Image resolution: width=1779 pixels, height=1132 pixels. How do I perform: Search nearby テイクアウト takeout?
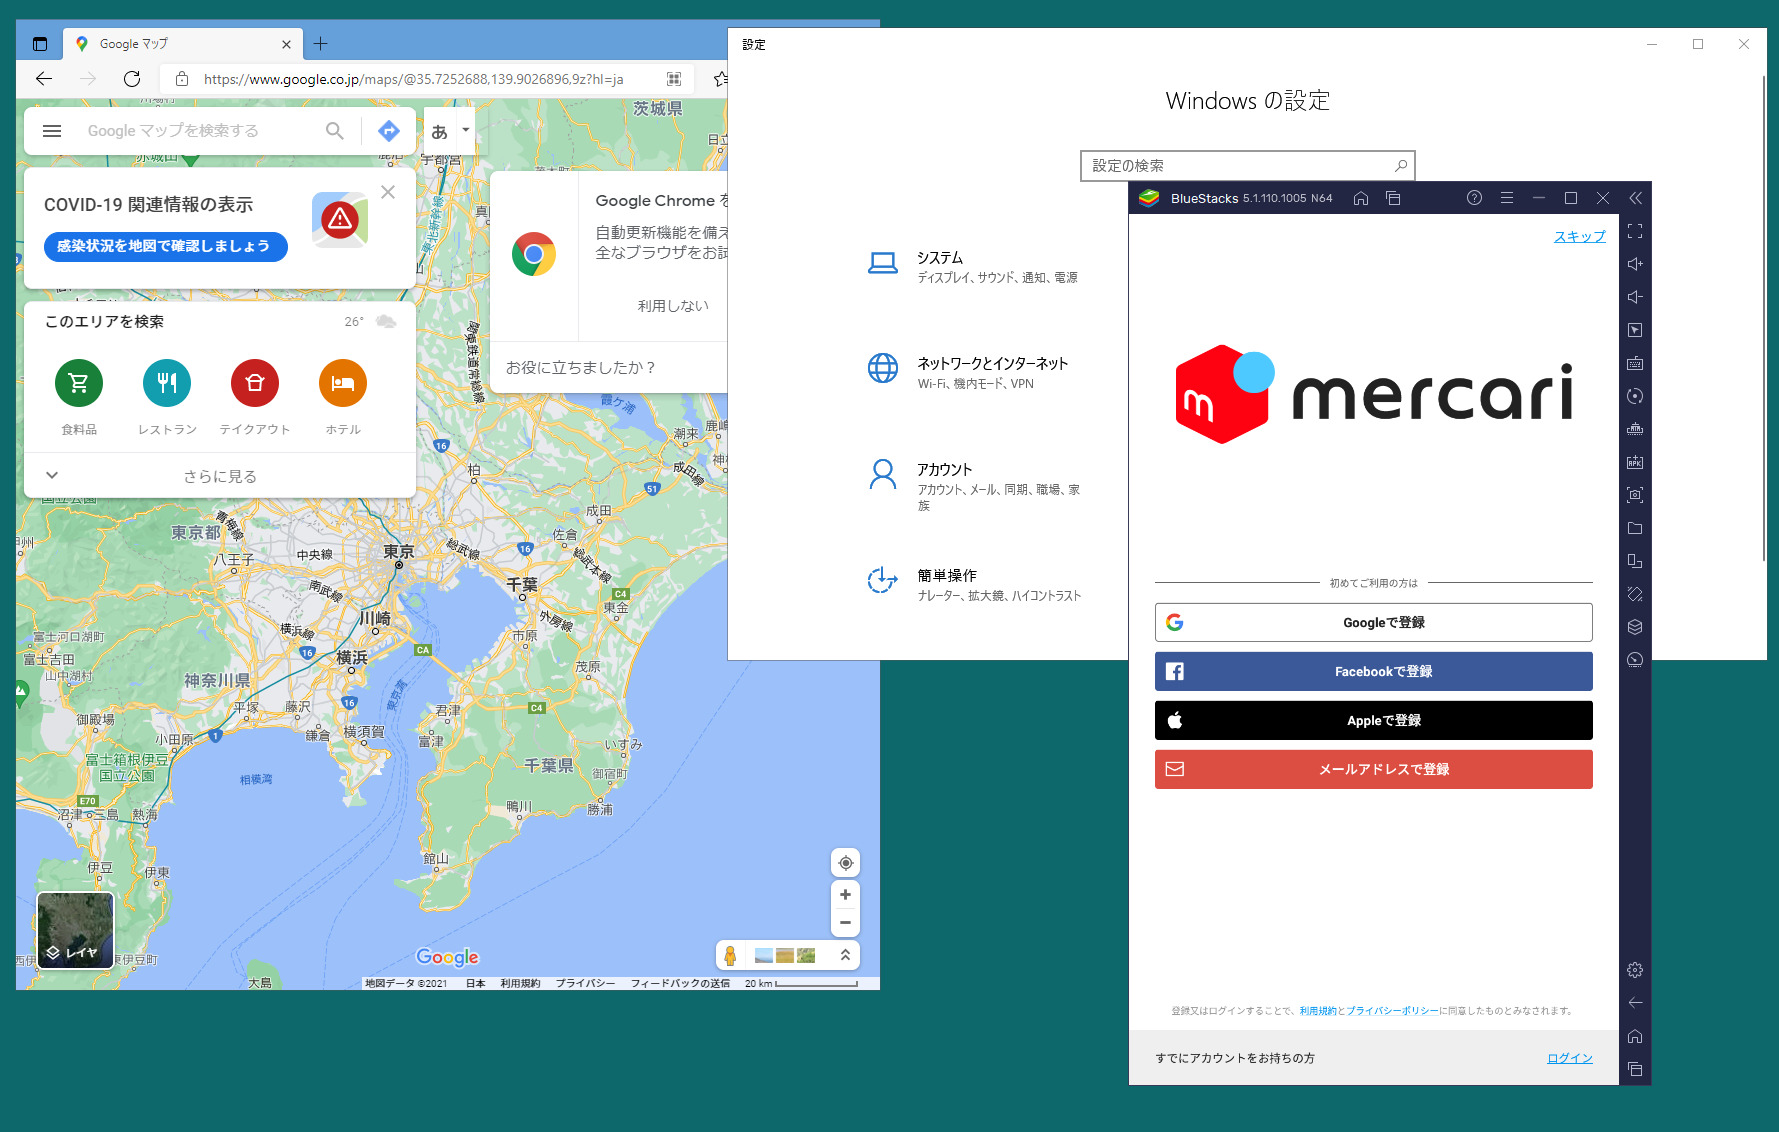(255, 397)
